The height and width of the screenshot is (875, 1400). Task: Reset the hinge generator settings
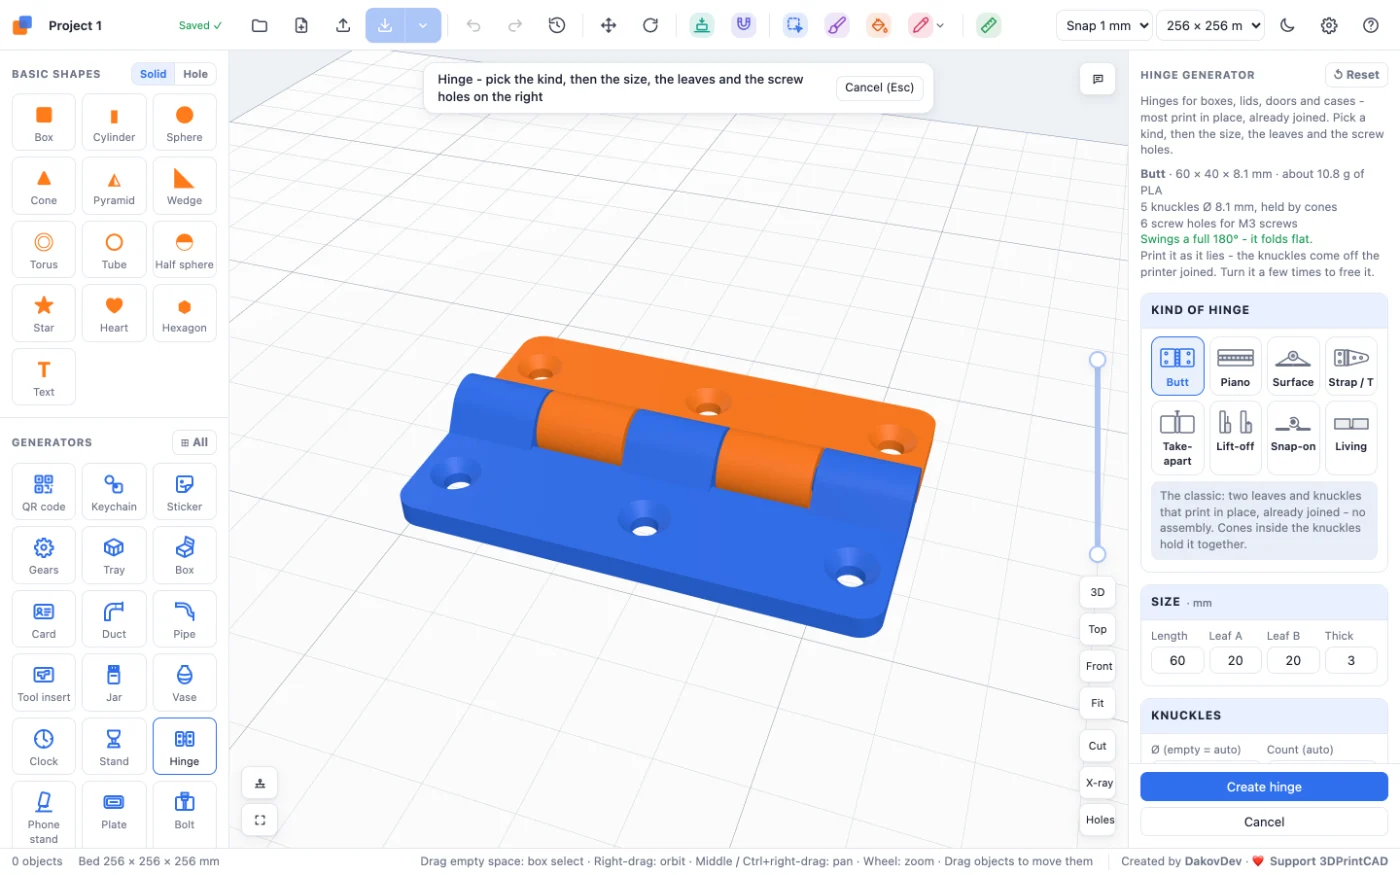click(1356, 75)
